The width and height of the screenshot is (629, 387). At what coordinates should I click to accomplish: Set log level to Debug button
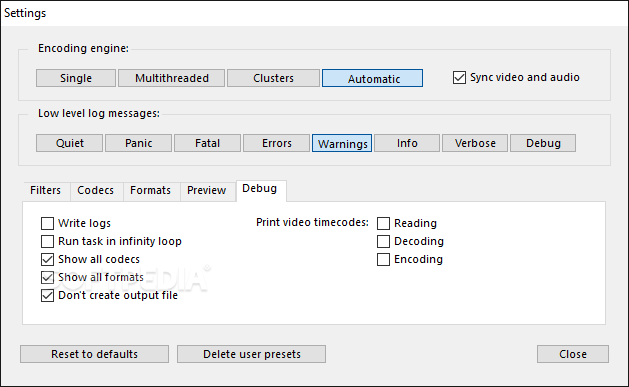coord(543,143)
